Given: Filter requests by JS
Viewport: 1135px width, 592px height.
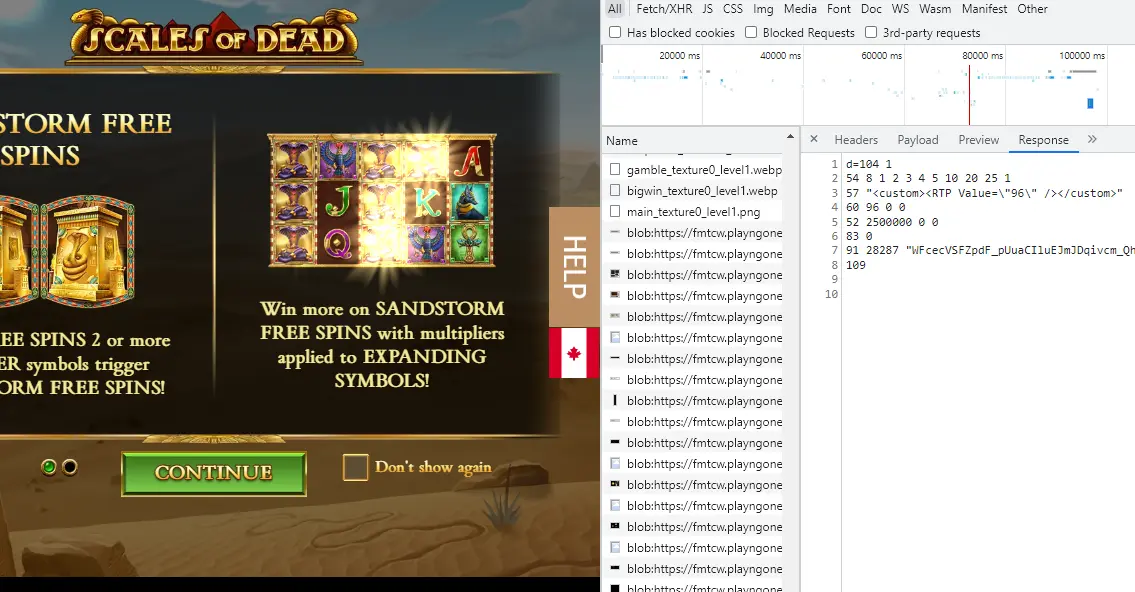Looking at the screenshot, I should point(707,9).
